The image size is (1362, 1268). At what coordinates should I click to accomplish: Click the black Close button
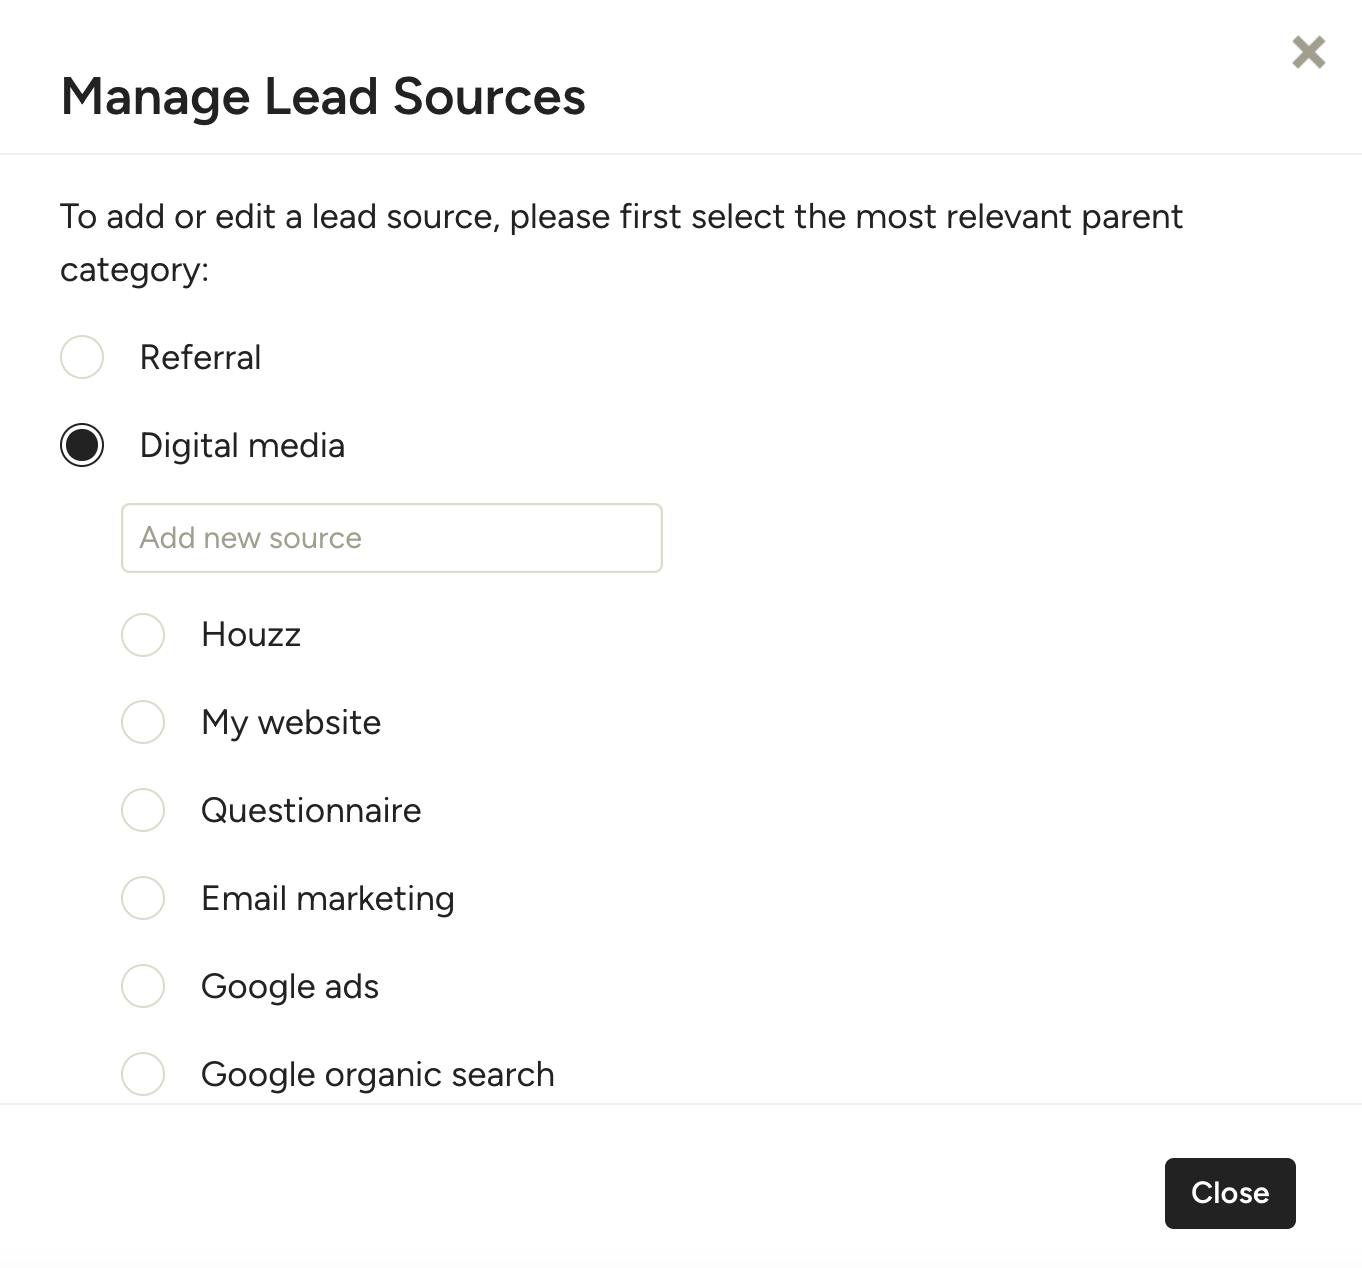pos(1230,1193)
